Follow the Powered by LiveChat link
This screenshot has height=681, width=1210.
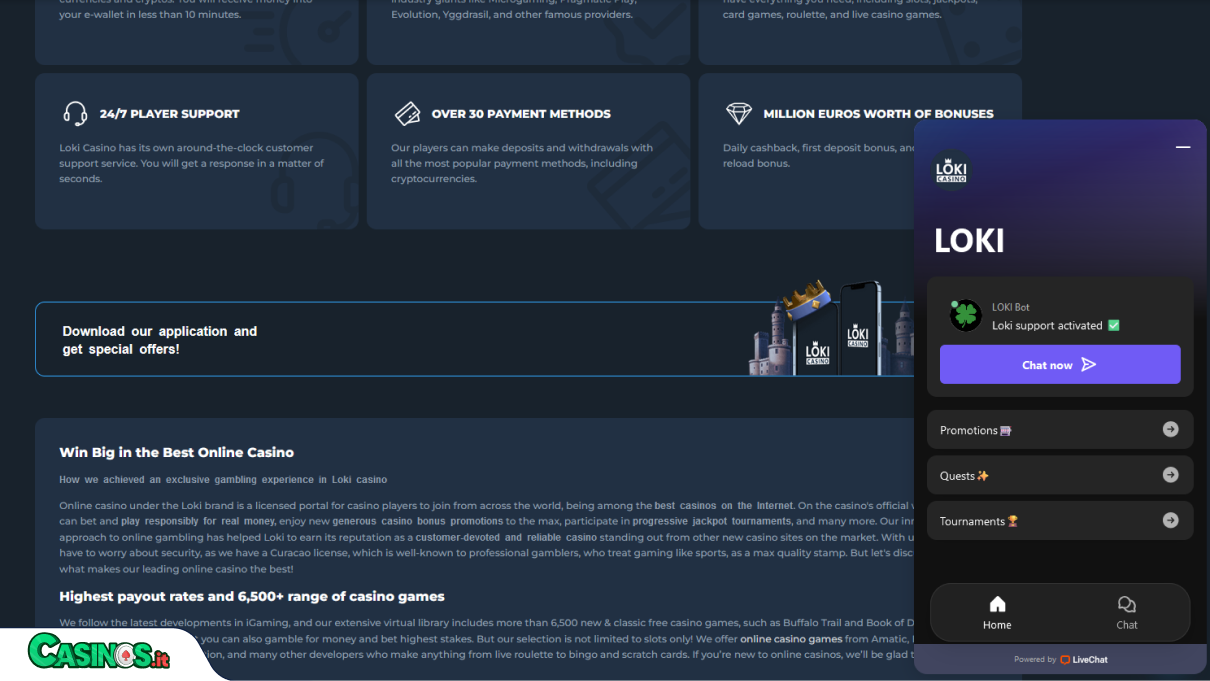1061,660
